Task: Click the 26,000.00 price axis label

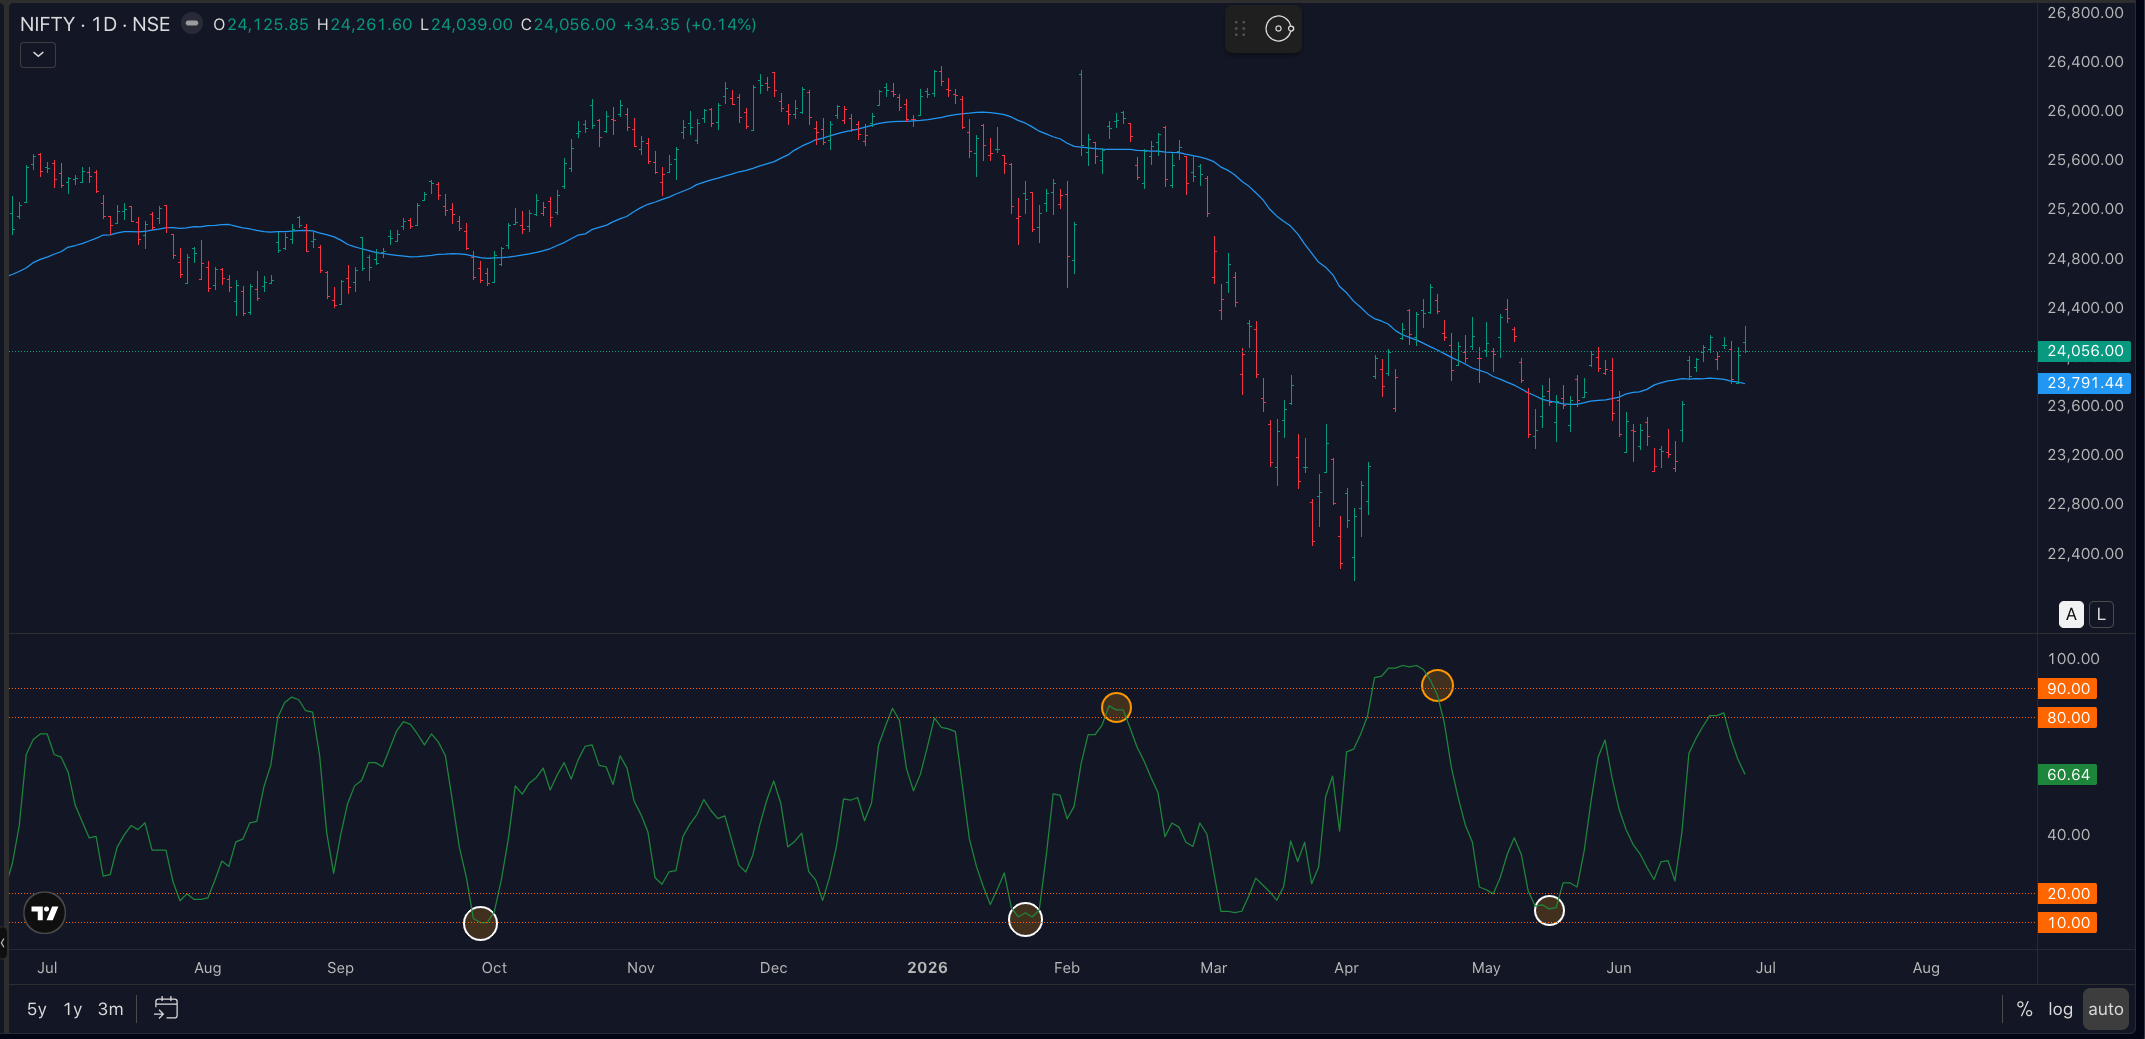Action: (2085, 111)
